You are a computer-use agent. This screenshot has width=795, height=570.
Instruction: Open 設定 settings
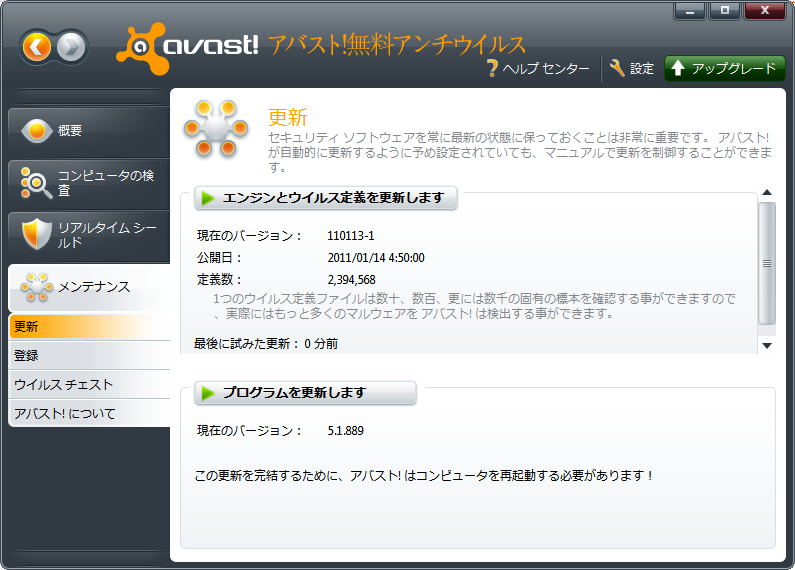point(632,68)
